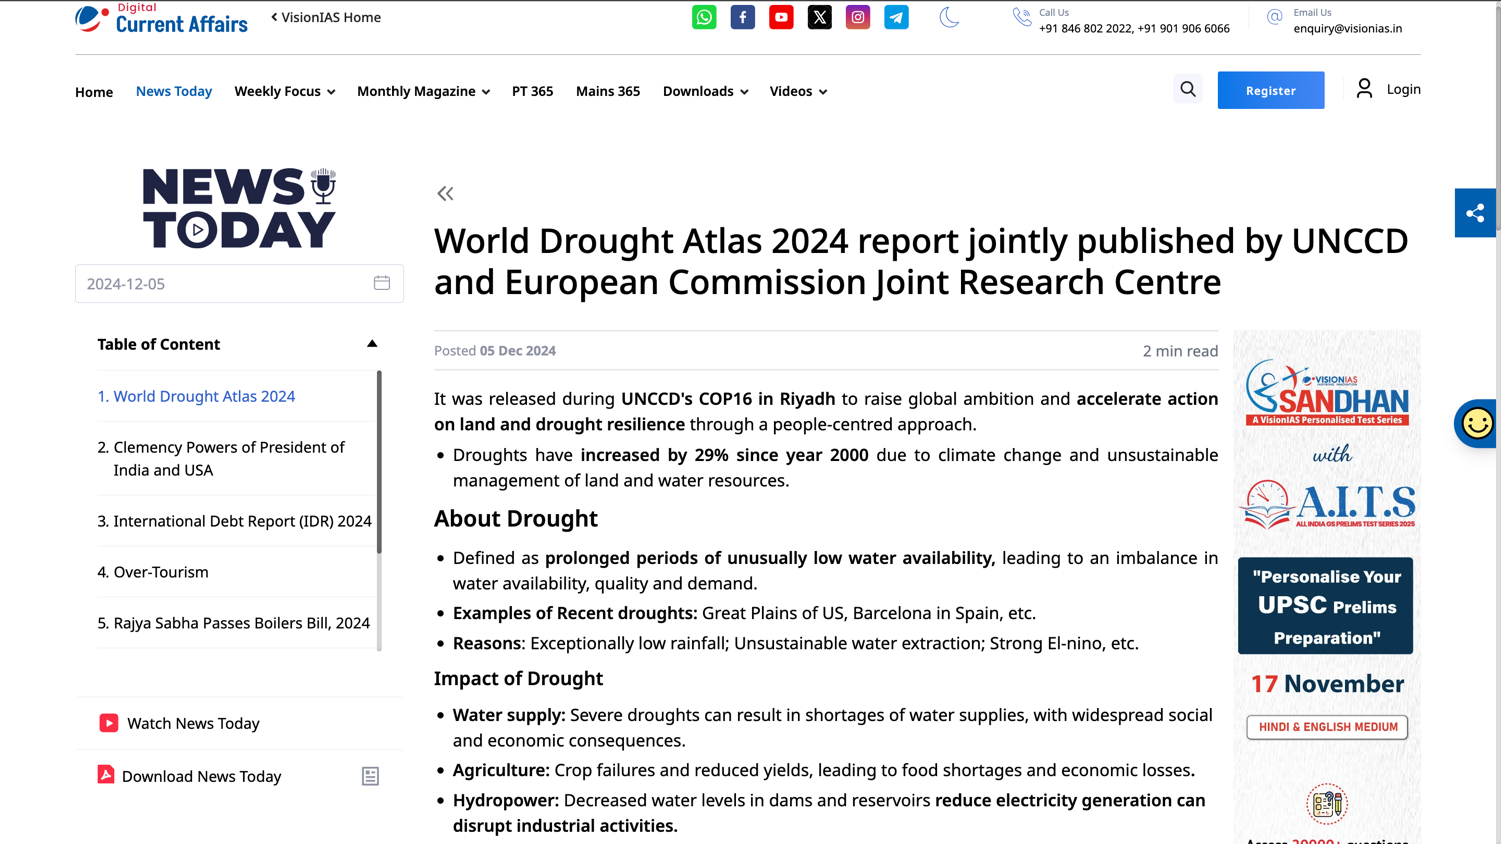Click the PDF icon beside Download News Today

[x=105, y=775]
